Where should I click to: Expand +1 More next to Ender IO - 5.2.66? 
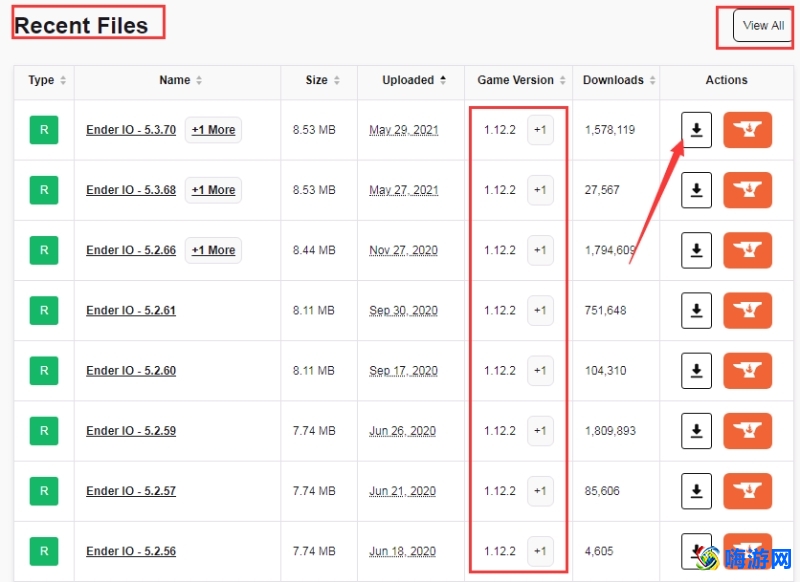[213, 250]
